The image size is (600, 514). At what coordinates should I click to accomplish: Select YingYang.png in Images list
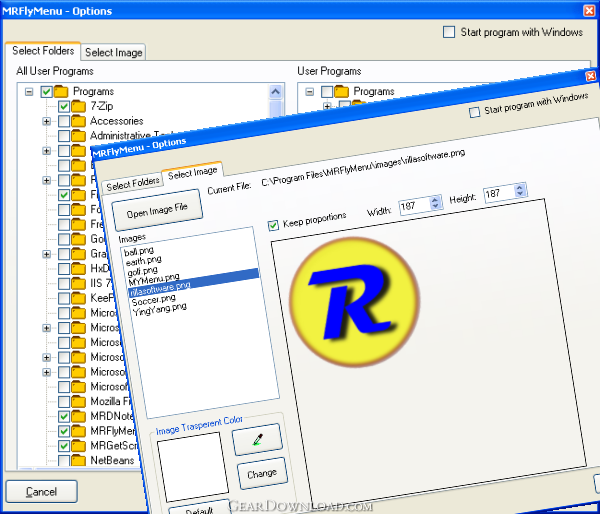click(160, 309)
